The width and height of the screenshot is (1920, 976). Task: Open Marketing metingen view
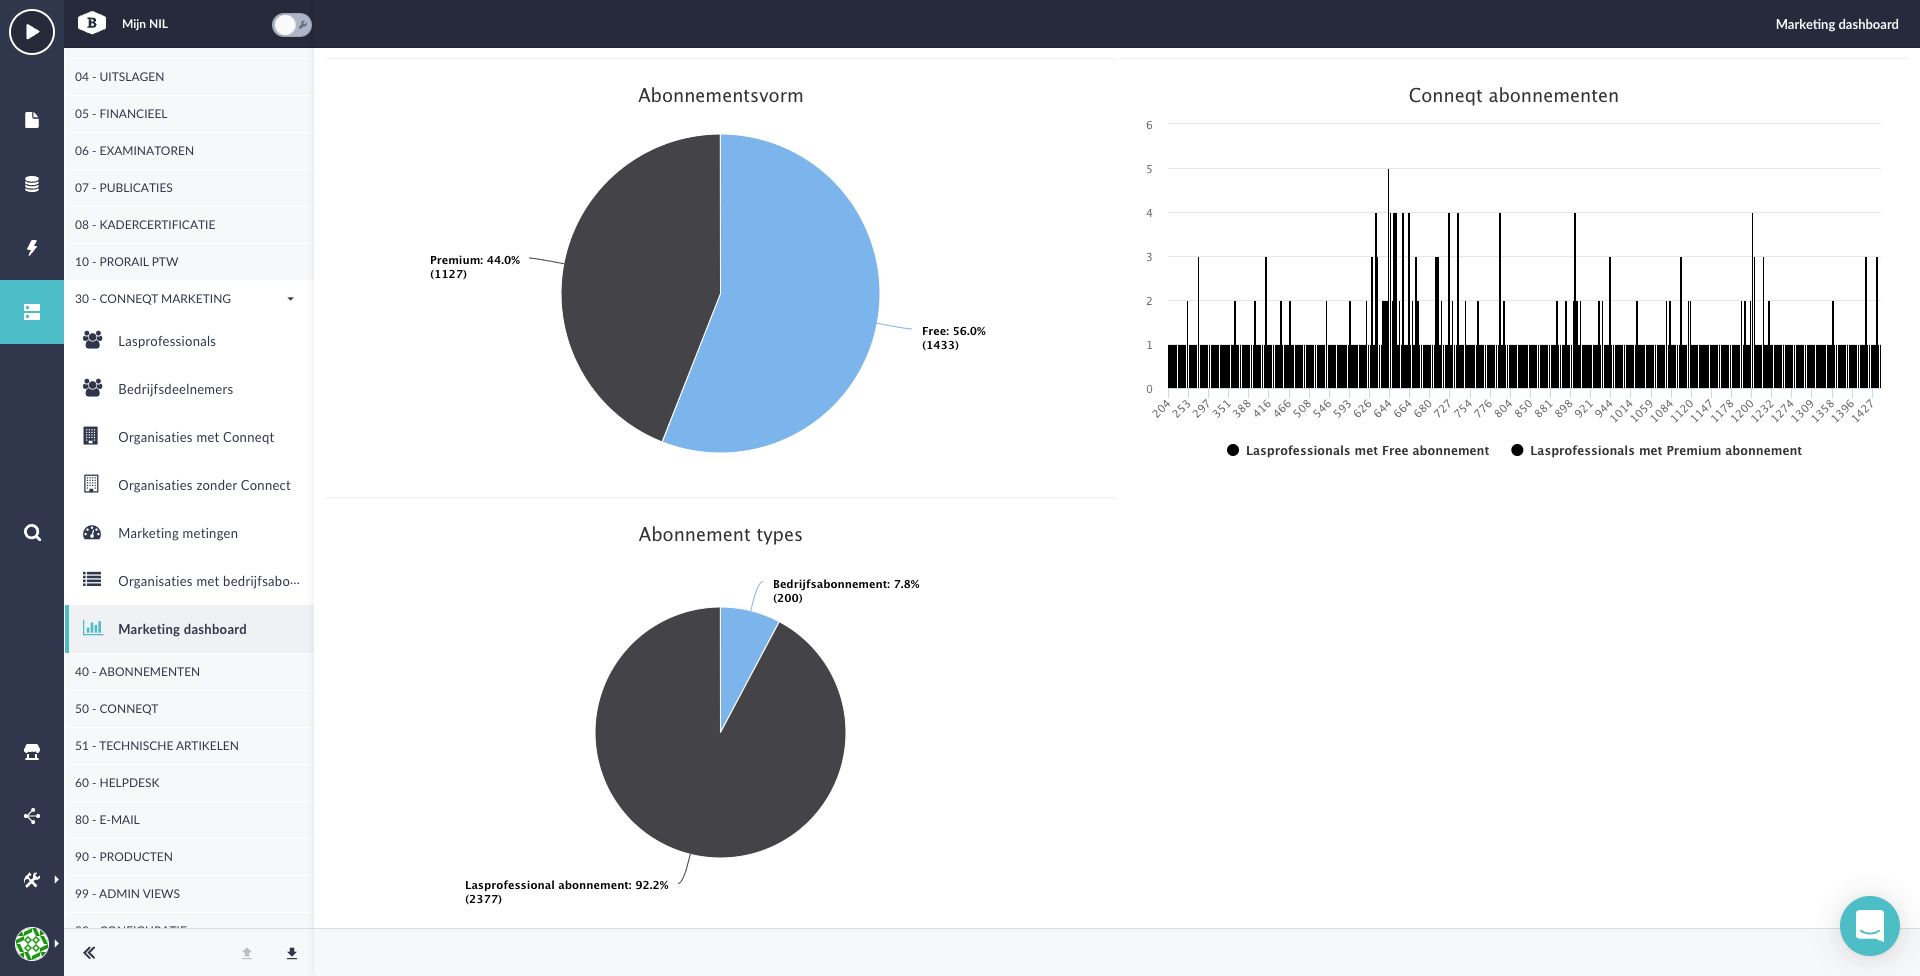pos(189,533)
